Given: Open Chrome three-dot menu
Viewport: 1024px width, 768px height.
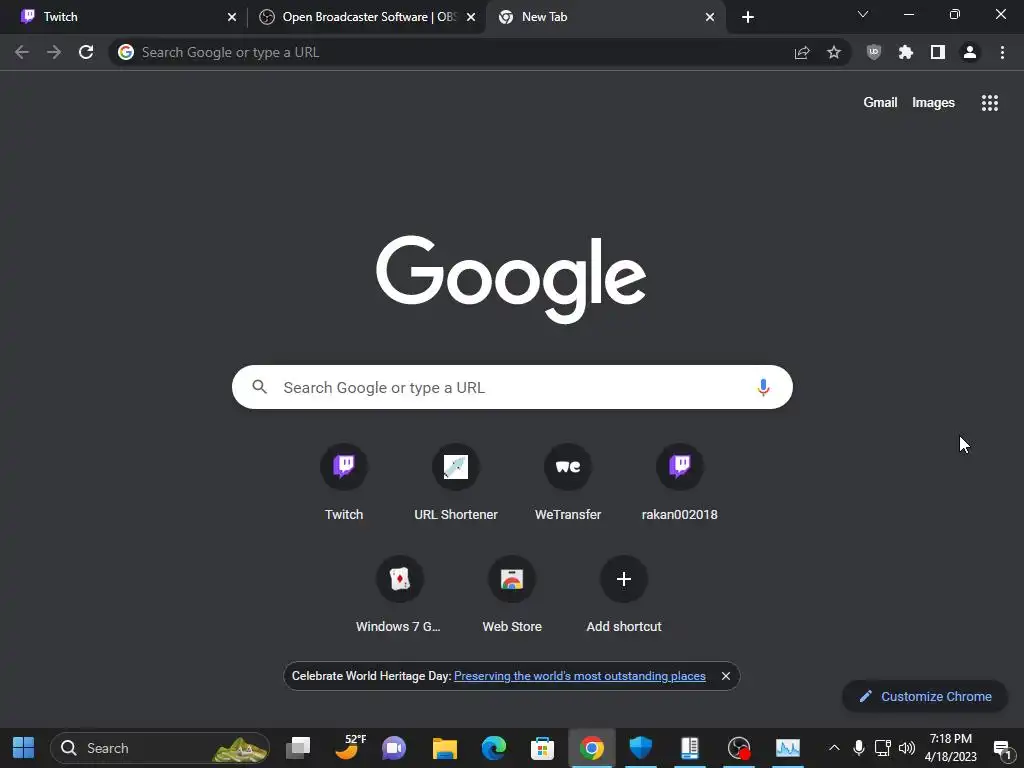Looking at the screenshot, I should pyautogui.click(x=1002, y=52).
